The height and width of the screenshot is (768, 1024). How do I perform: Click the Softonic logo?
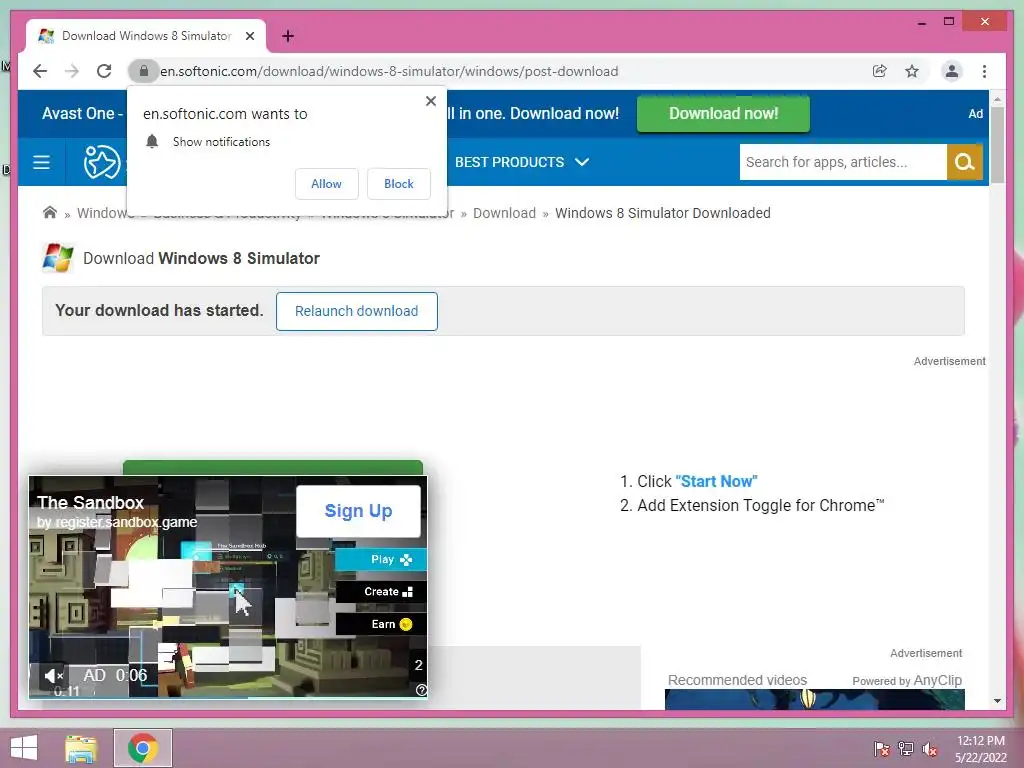point(102,162)
